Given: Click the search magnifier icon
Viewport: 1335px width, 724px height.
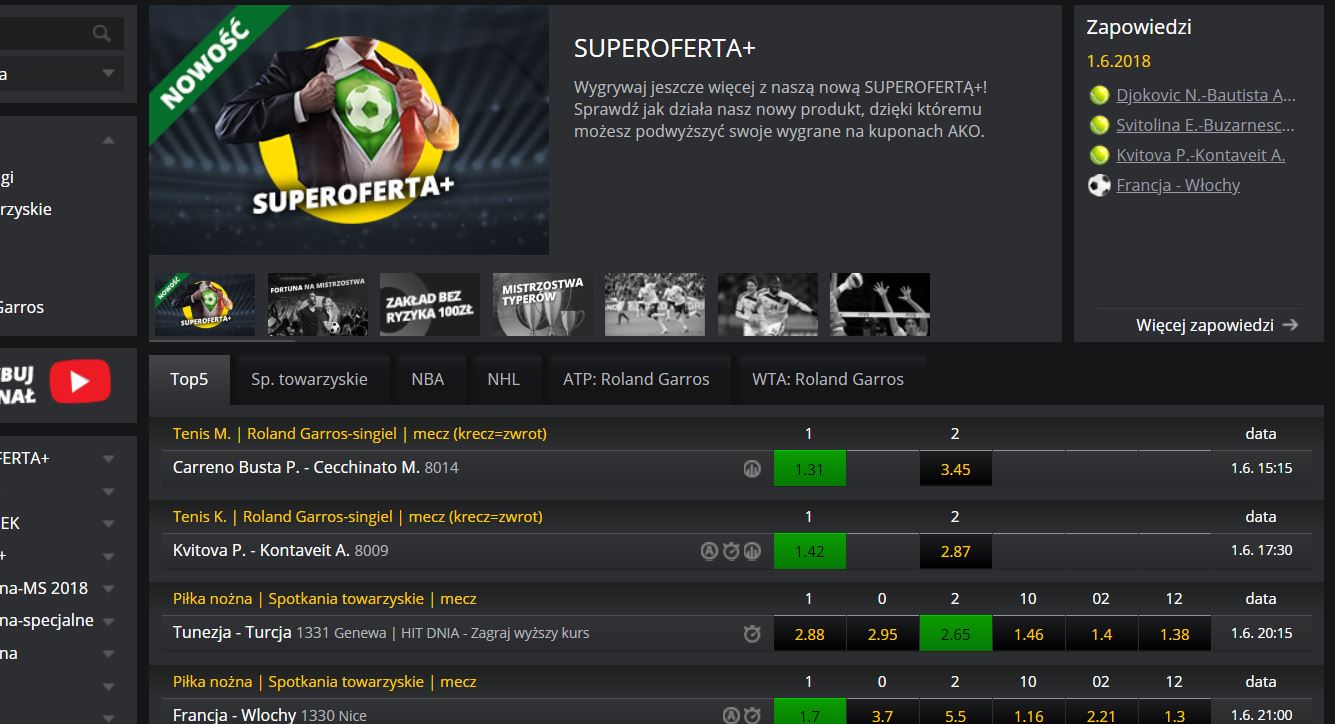Looking at the screenshot, I should click(101, 33).
